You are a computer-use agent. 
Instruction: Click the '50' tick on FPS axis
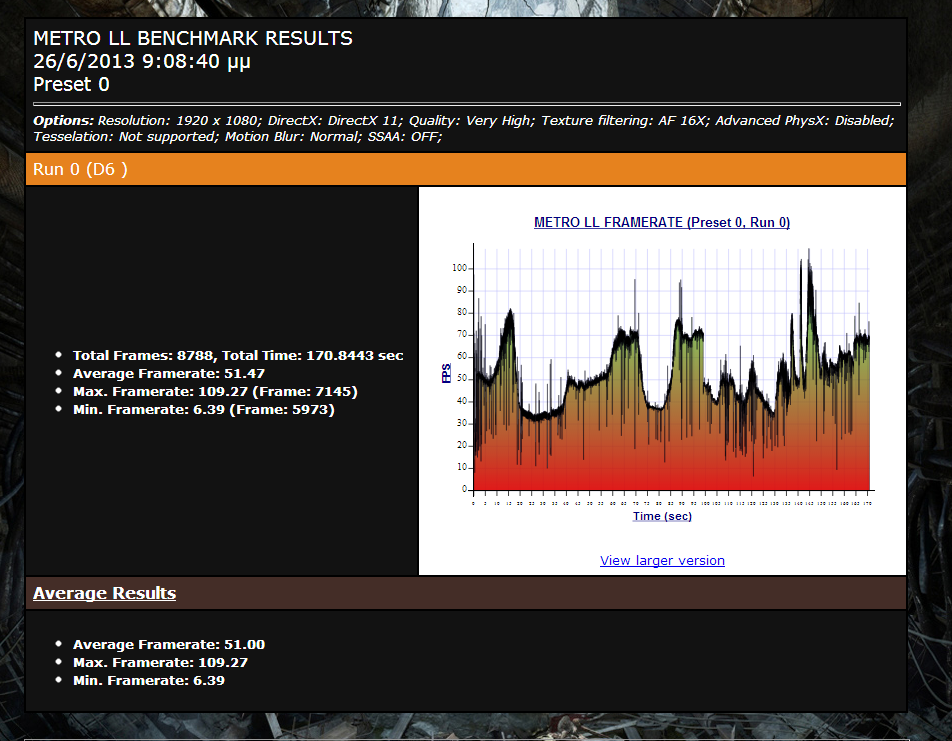tap(462, 378)
